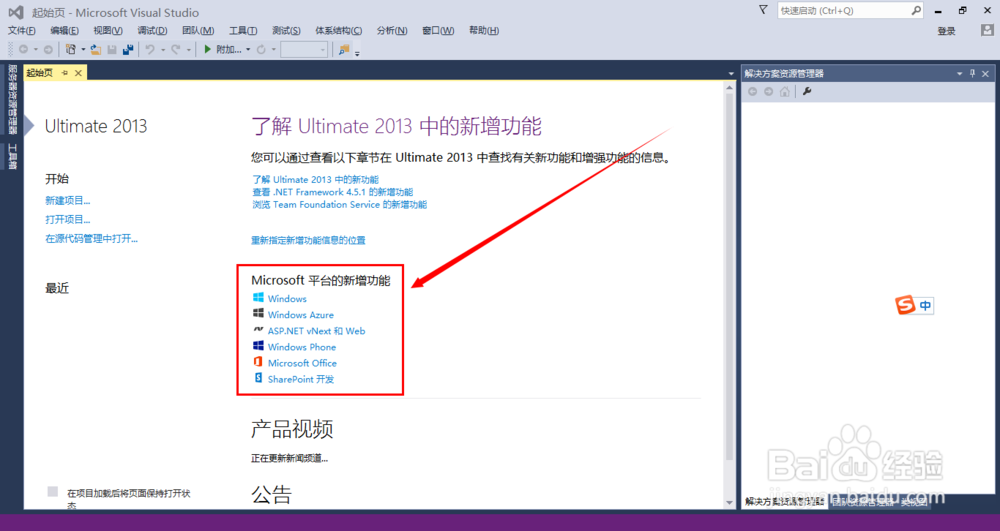Click the Save All toolbar icon
The height and width of the screenshot is (531, 1000).
pyautogui.click(x=128, y=49)
